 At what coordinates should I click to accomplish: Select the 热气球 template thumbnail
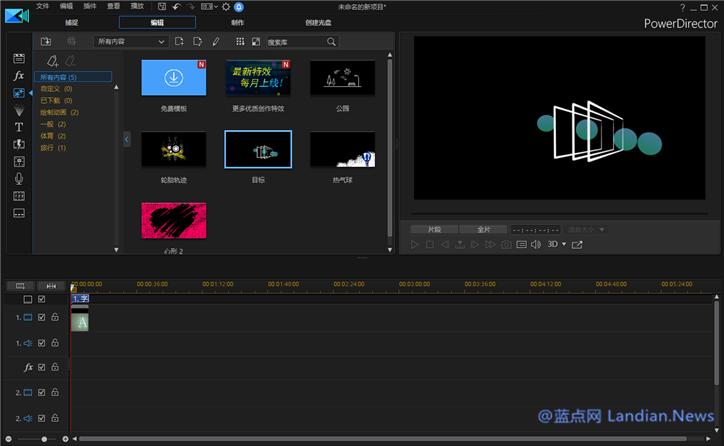[x=342, y=149]
